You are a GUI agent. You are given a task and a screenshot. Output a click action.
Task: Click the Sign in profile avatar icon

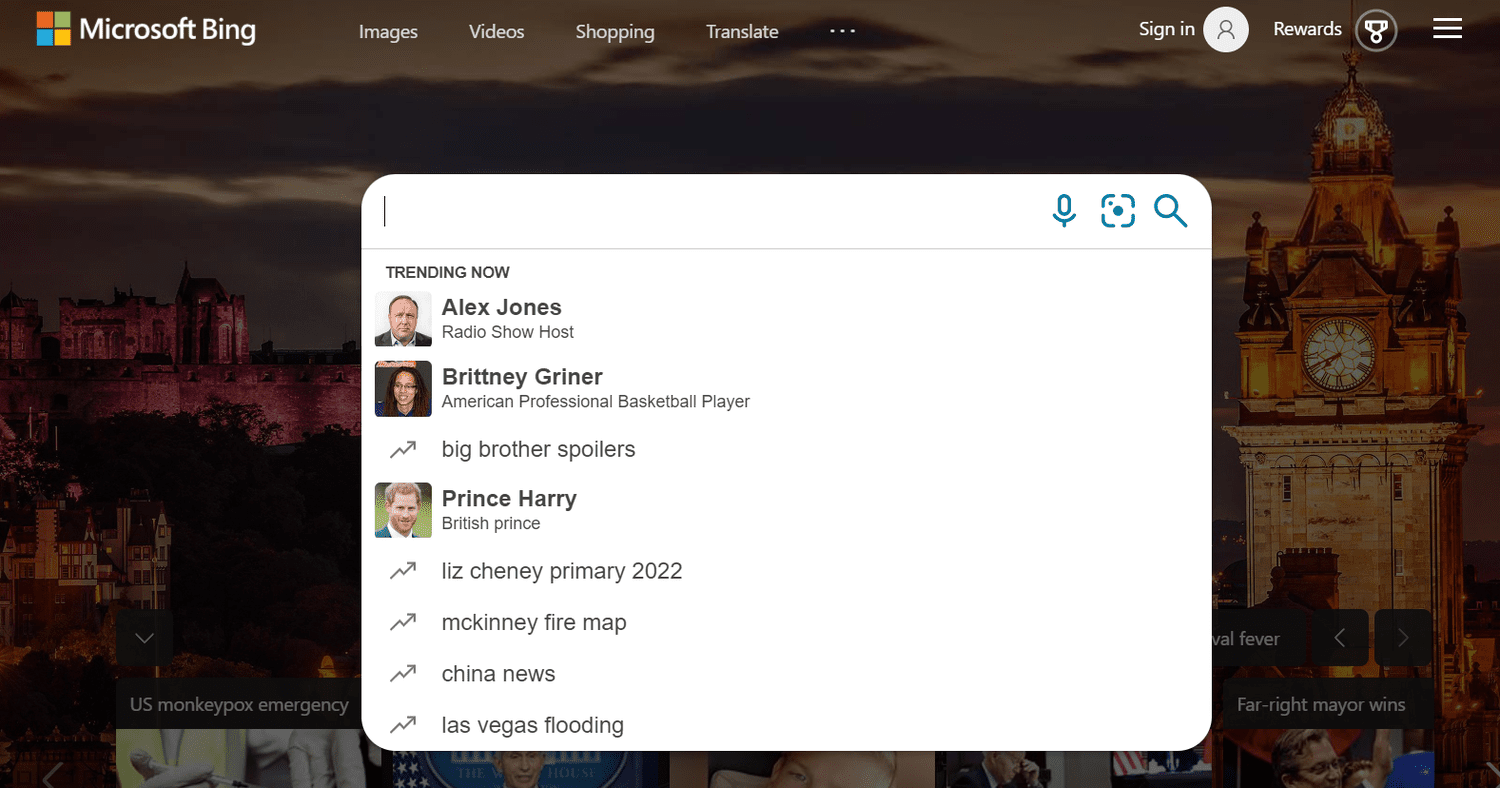[1225, 30]
